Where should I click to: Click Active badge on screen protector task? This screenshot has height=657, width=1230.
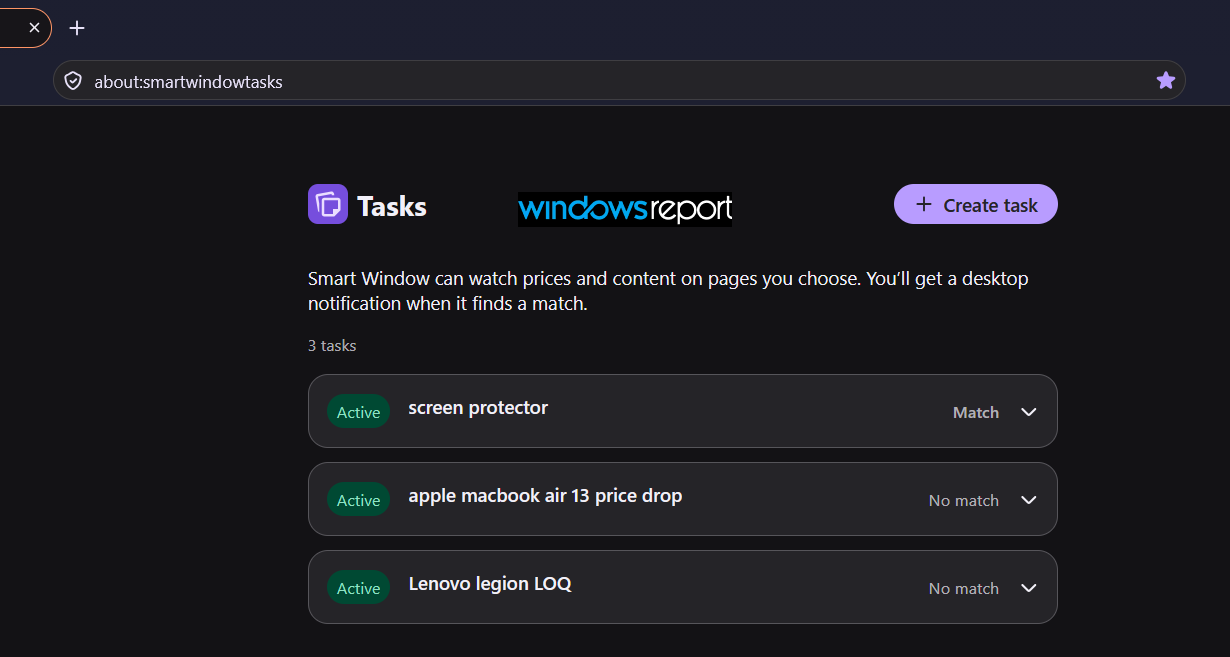(358, 412)
